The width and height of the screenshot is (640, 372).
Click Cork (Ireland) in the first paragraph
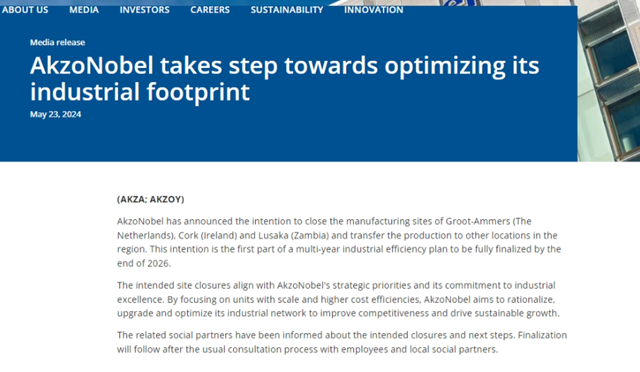click(x=208, y=236)
